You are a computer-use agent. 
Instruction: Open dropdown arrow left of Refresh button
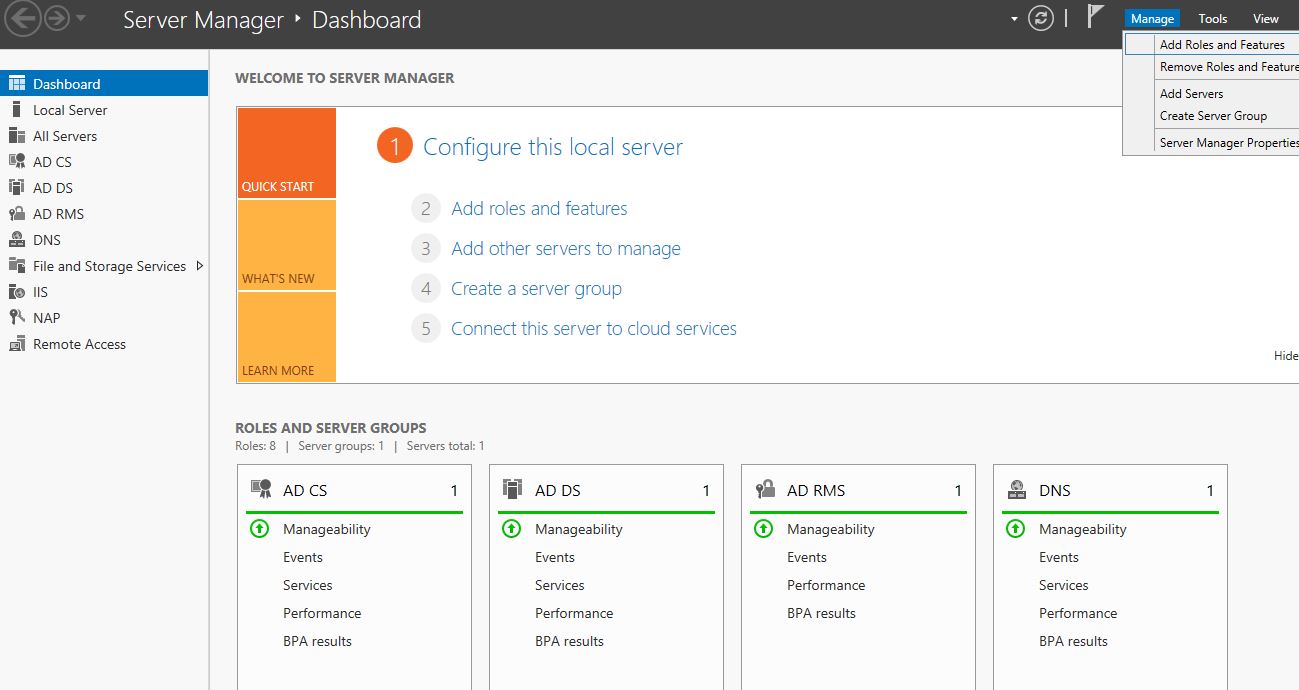(x=1014, y=19)
